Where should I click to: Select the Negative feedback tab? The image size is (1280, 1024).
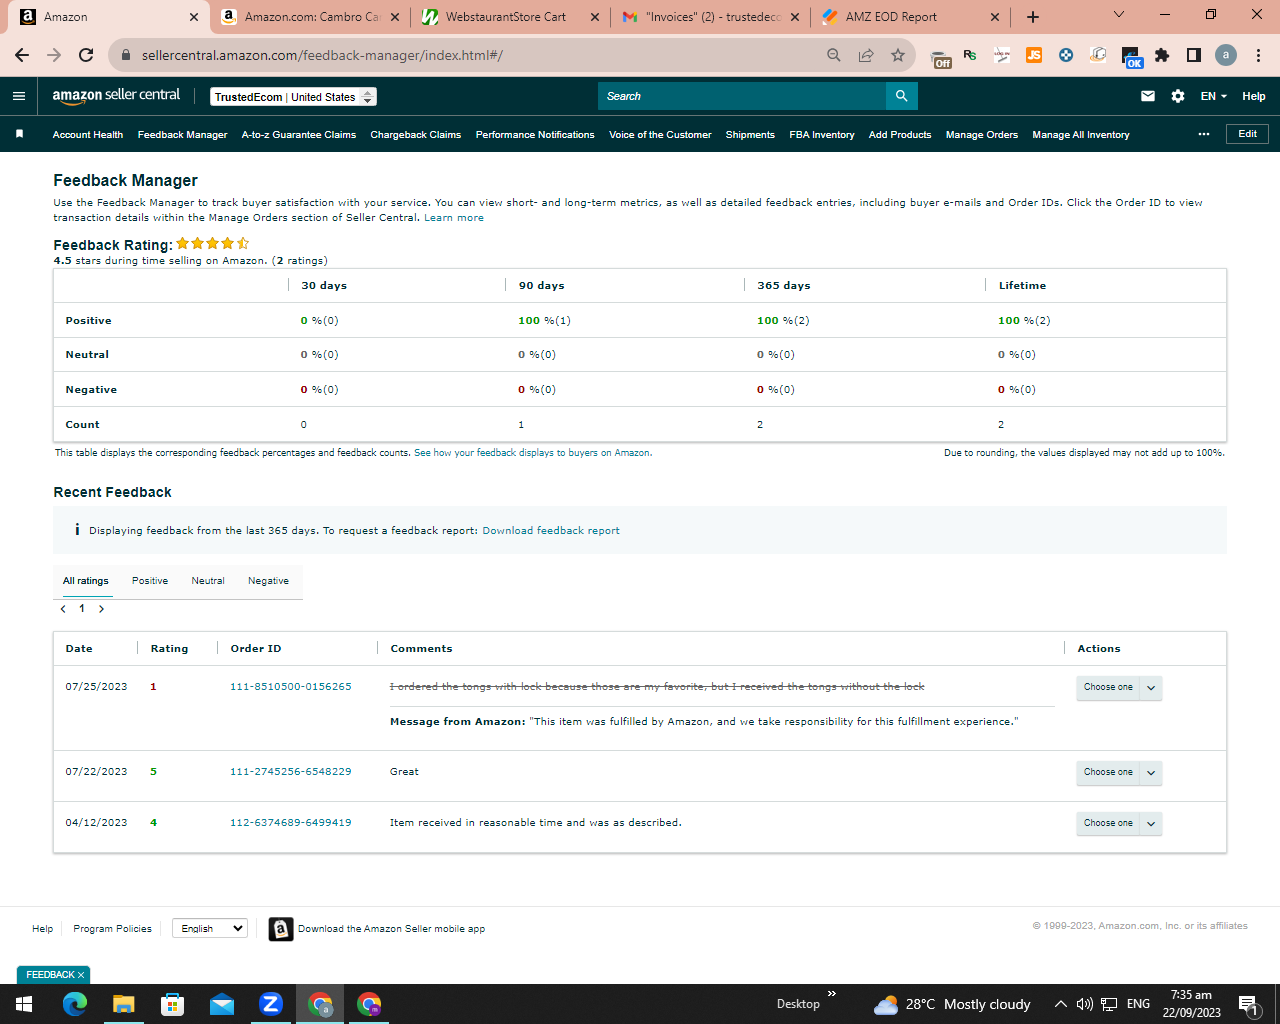(x=268, y=581)
